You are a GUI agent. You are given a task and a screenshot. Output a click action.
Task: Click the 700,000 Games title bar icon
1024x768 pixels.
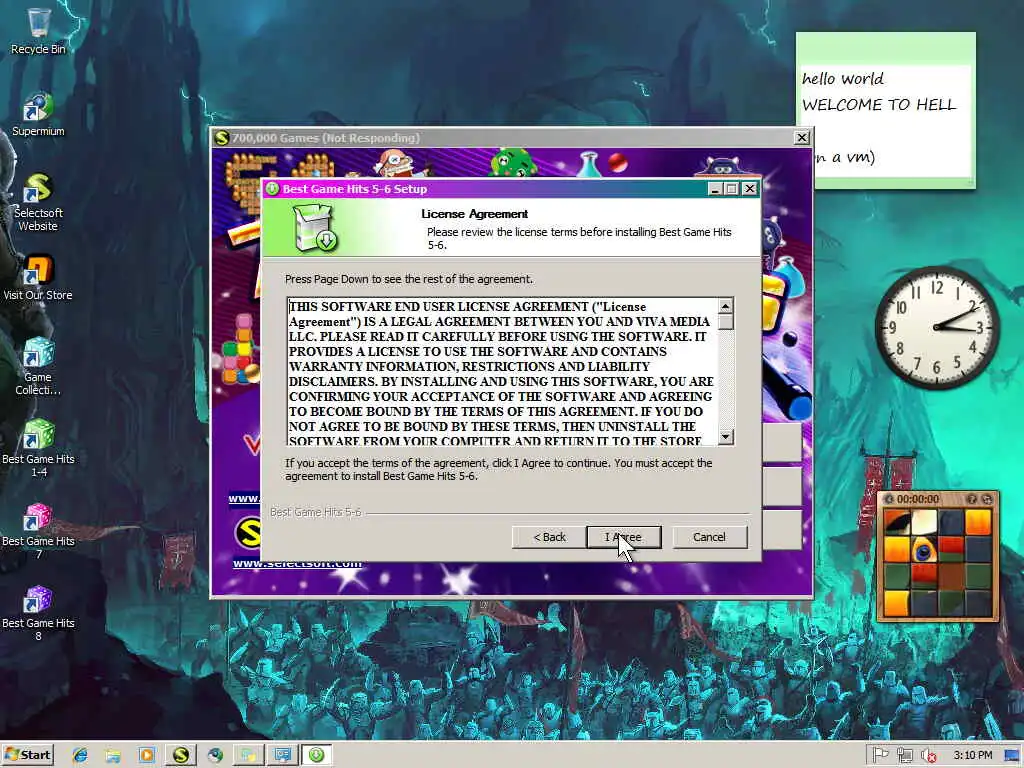[x=222, y=138]
